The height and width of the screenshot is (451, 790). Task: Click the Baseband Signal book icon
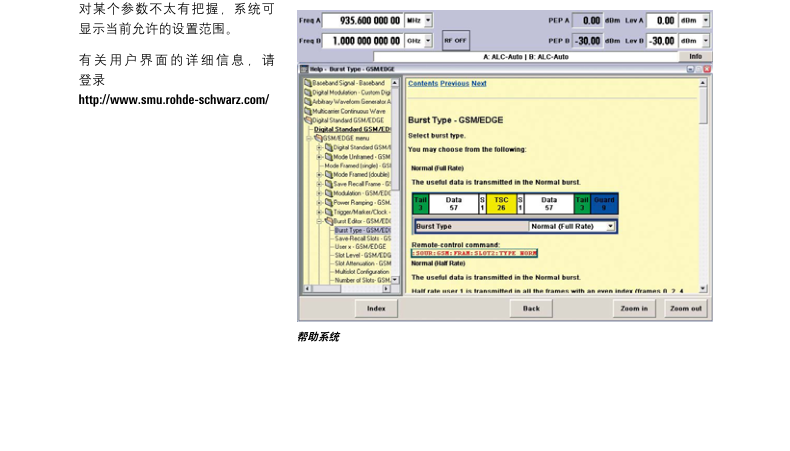point(307,83)
